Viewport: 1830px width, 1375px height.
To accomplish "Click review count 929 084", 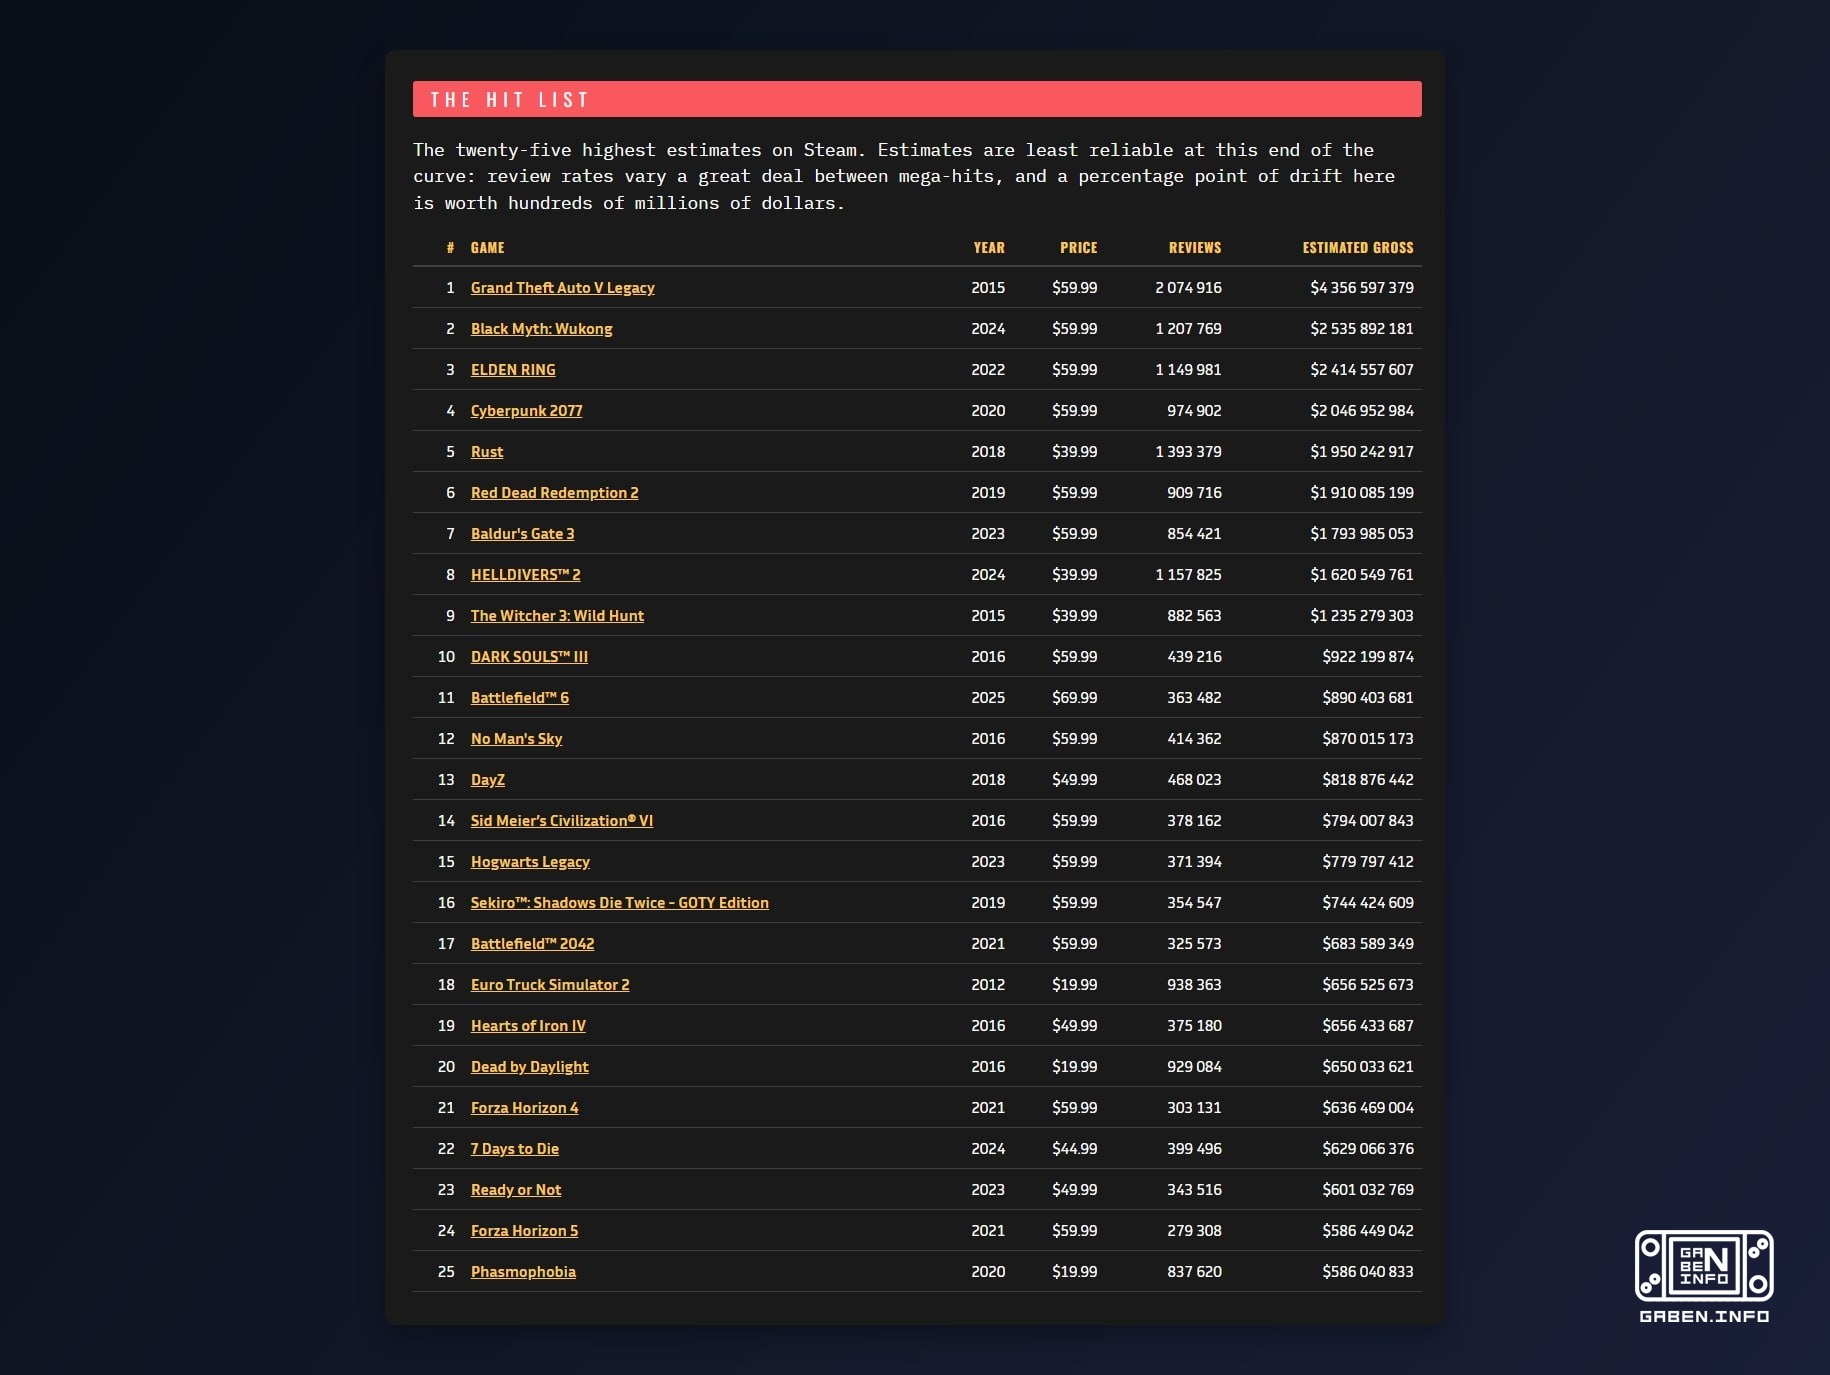I will coord(1194,1067).
